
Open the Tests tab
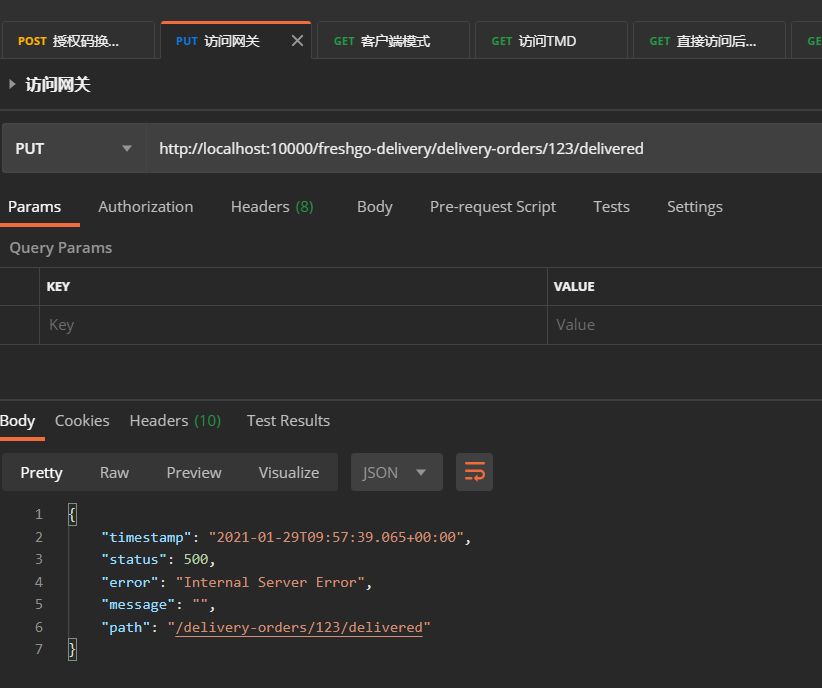(x=611, y=207)
